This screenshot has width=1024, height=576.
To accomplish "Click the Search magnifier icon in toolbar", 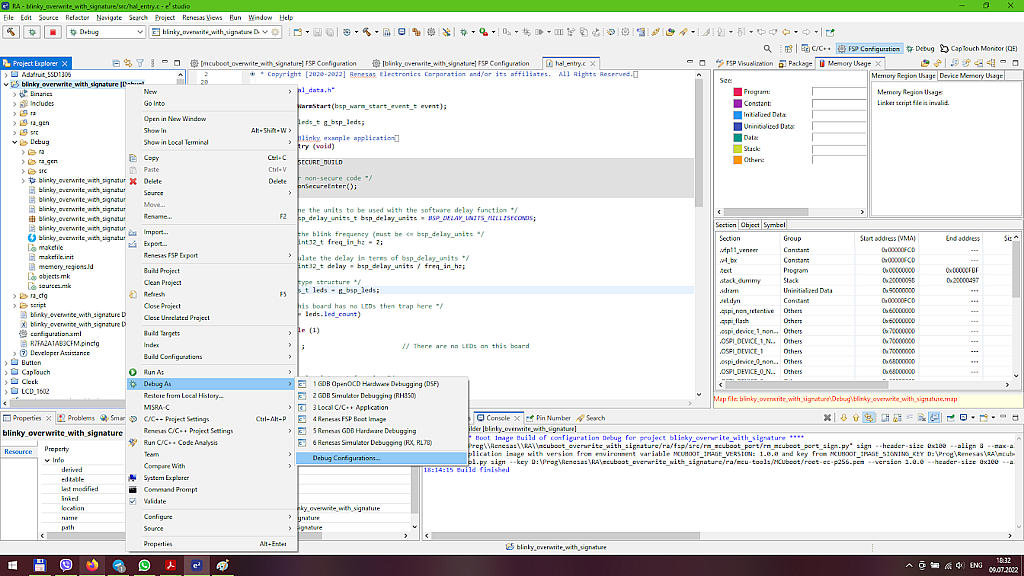I will (768, 48).
